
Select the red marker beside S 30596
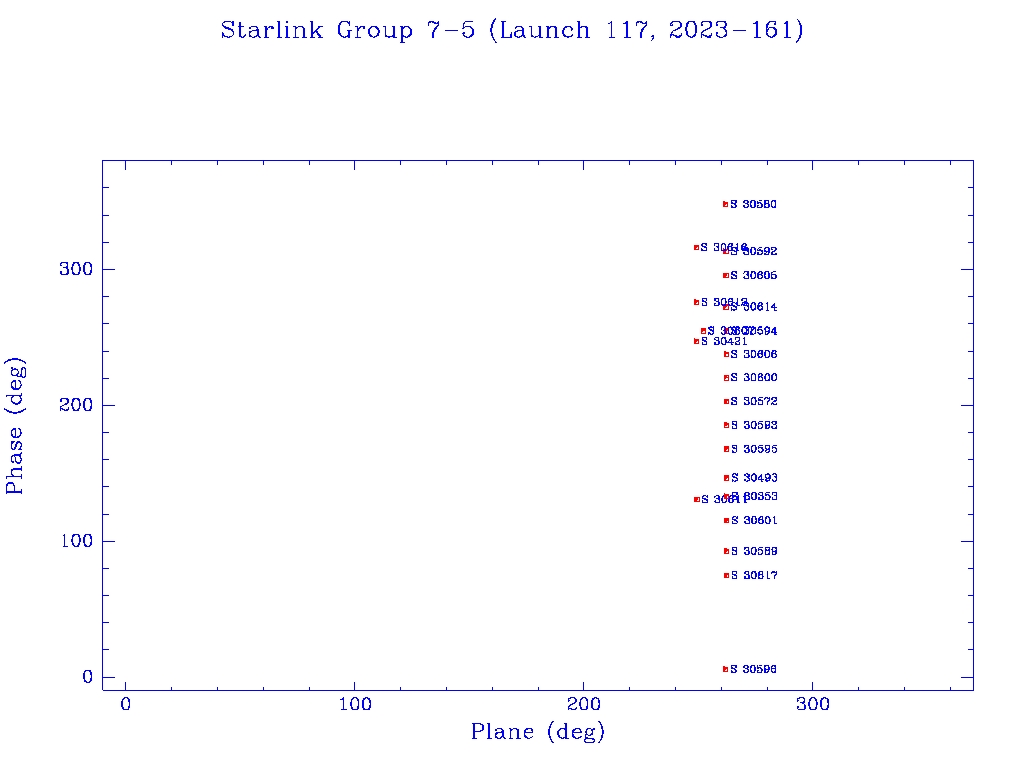pos(726,669)
